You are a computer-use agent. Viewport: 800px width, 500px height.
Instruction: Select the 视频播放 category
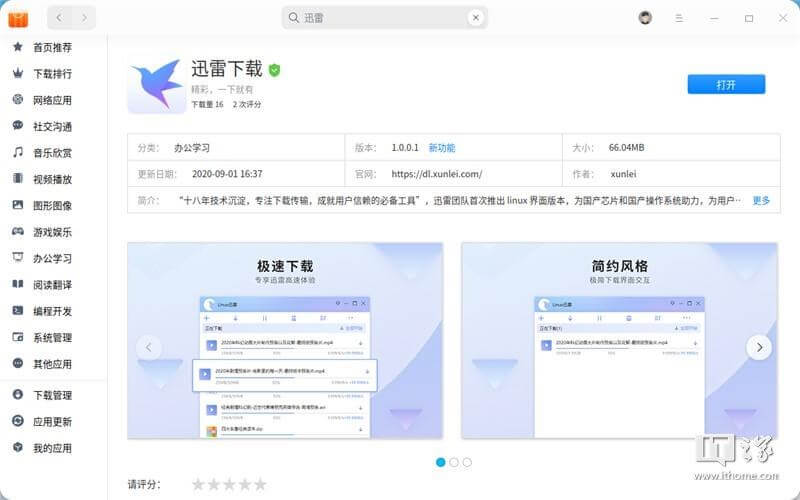52,180
